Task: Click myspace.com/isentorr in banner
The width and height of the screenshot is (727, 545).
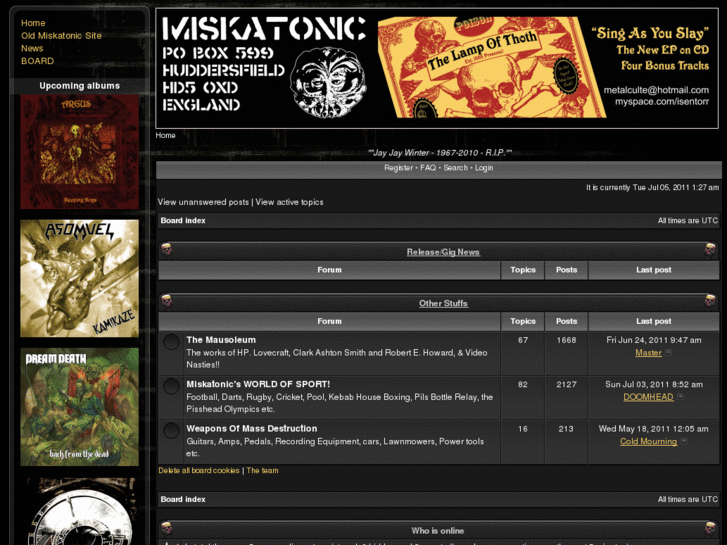Action: point(662,102)
